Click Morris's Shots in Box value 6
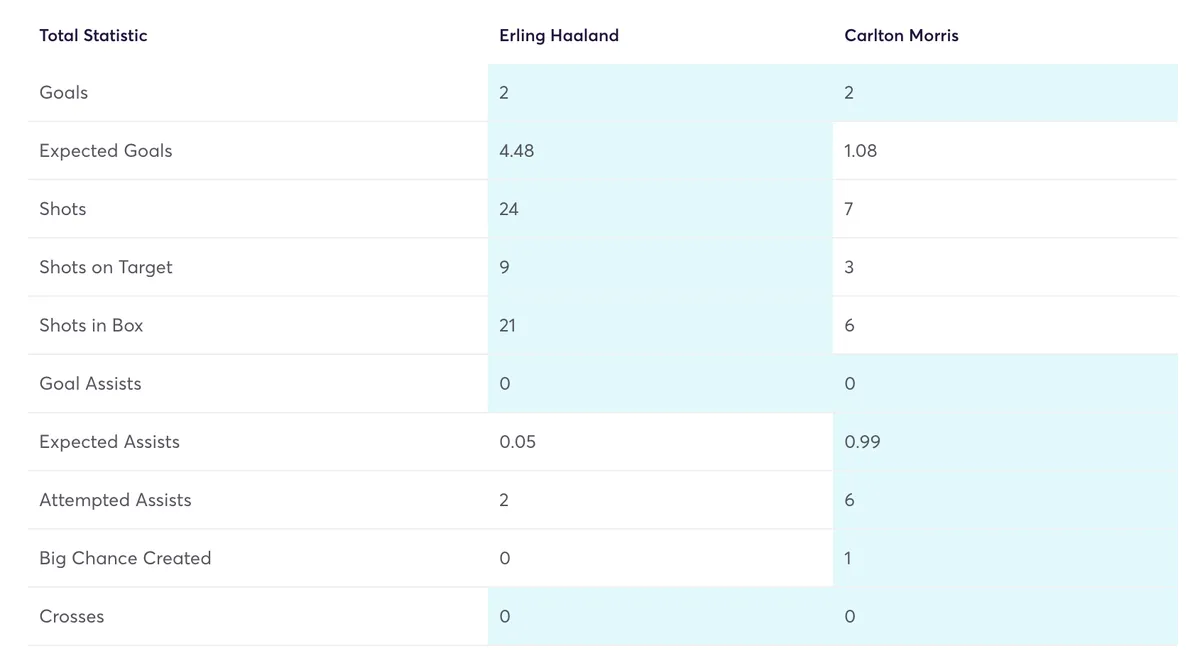 (849, 325)
